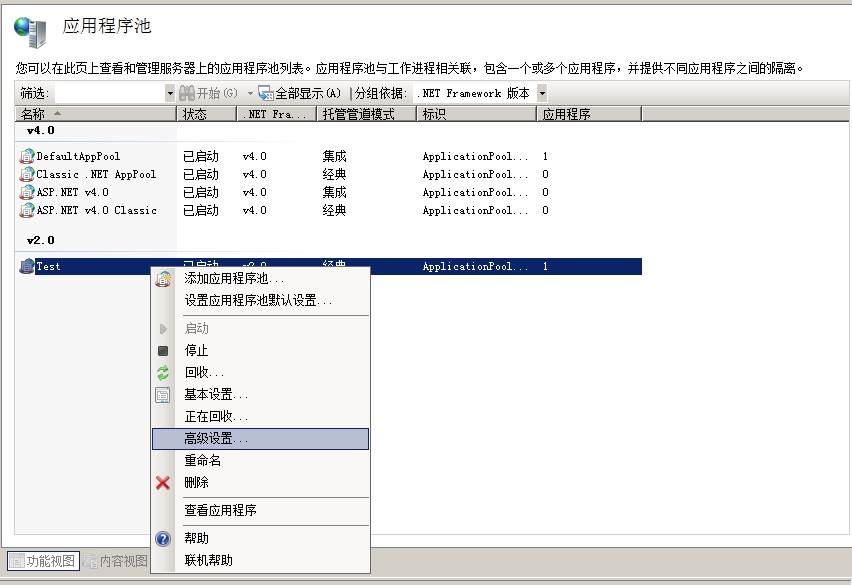Click the Features View tab icon
Image resolution: width=852 pixels, height=585 pixels.
pyautogui.click(x=17, y=561)
